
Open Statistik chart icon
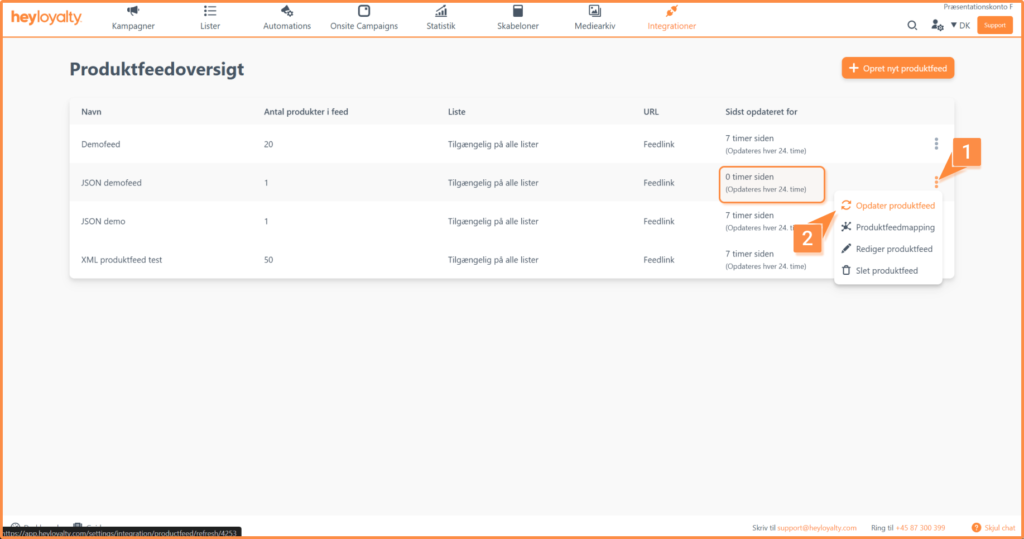pos(441,10)
